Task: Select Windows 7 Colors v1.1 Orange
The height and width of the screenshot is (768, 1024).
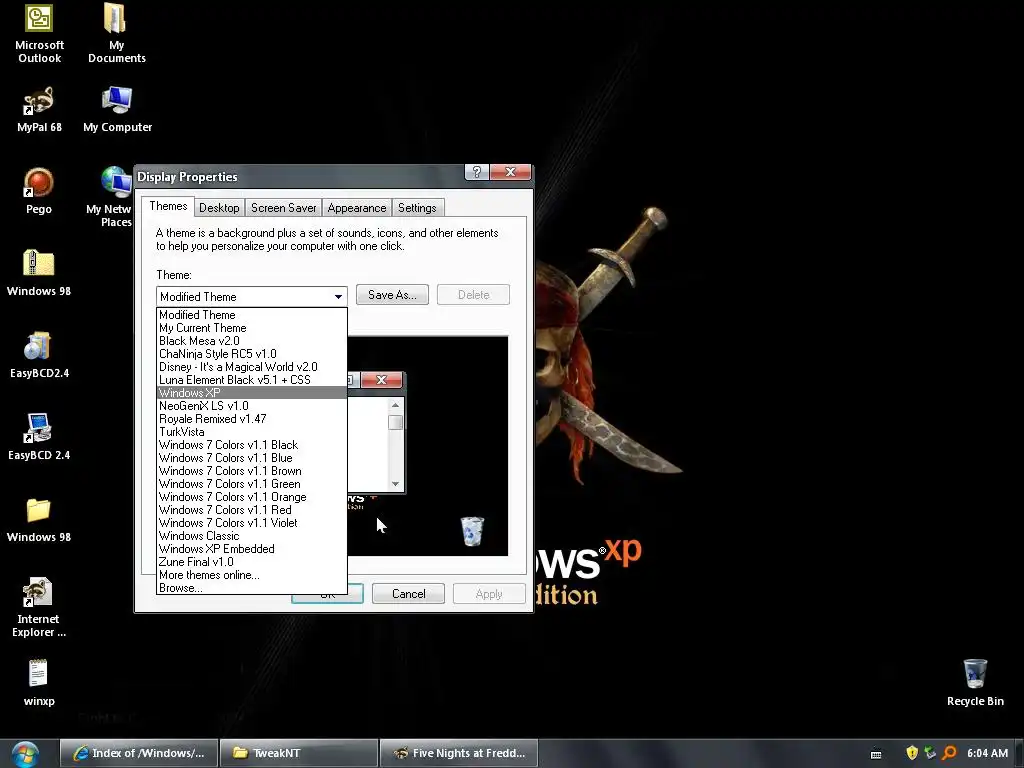Action: tap(251, 497)
